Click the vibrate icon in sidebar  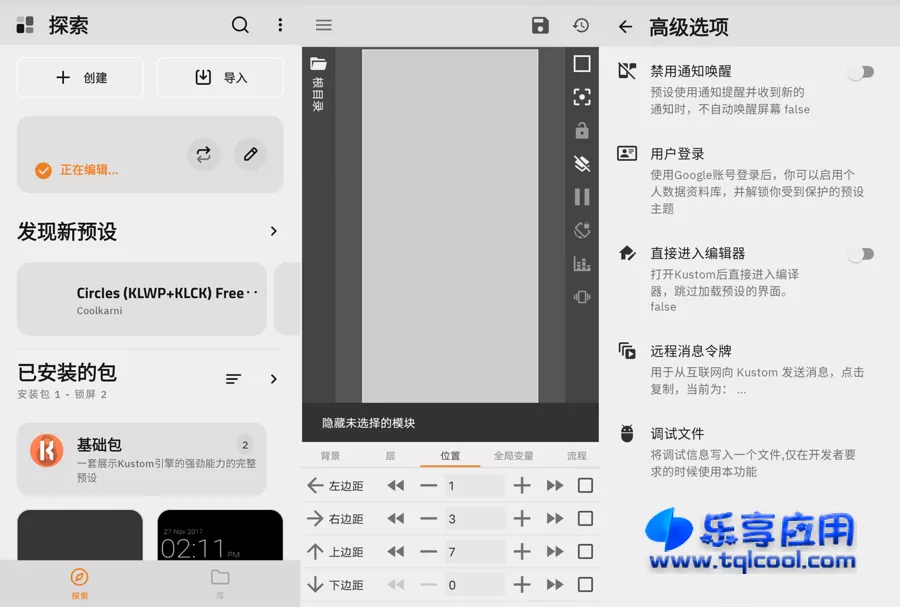click(x=582, y=297)
